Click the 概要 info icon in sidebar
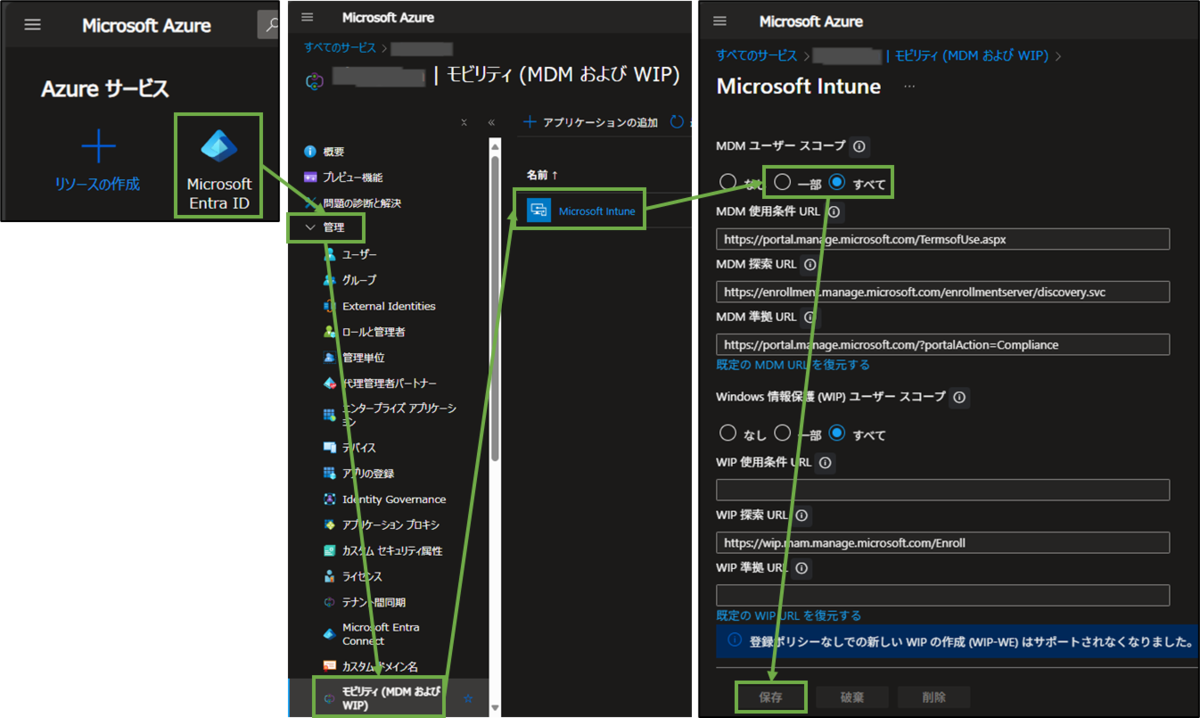The image size is (1200, 718). (309, 151)
